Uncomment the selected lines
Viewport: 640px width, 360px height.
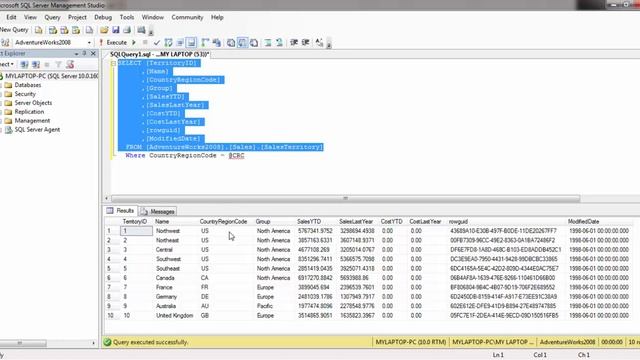279,42
